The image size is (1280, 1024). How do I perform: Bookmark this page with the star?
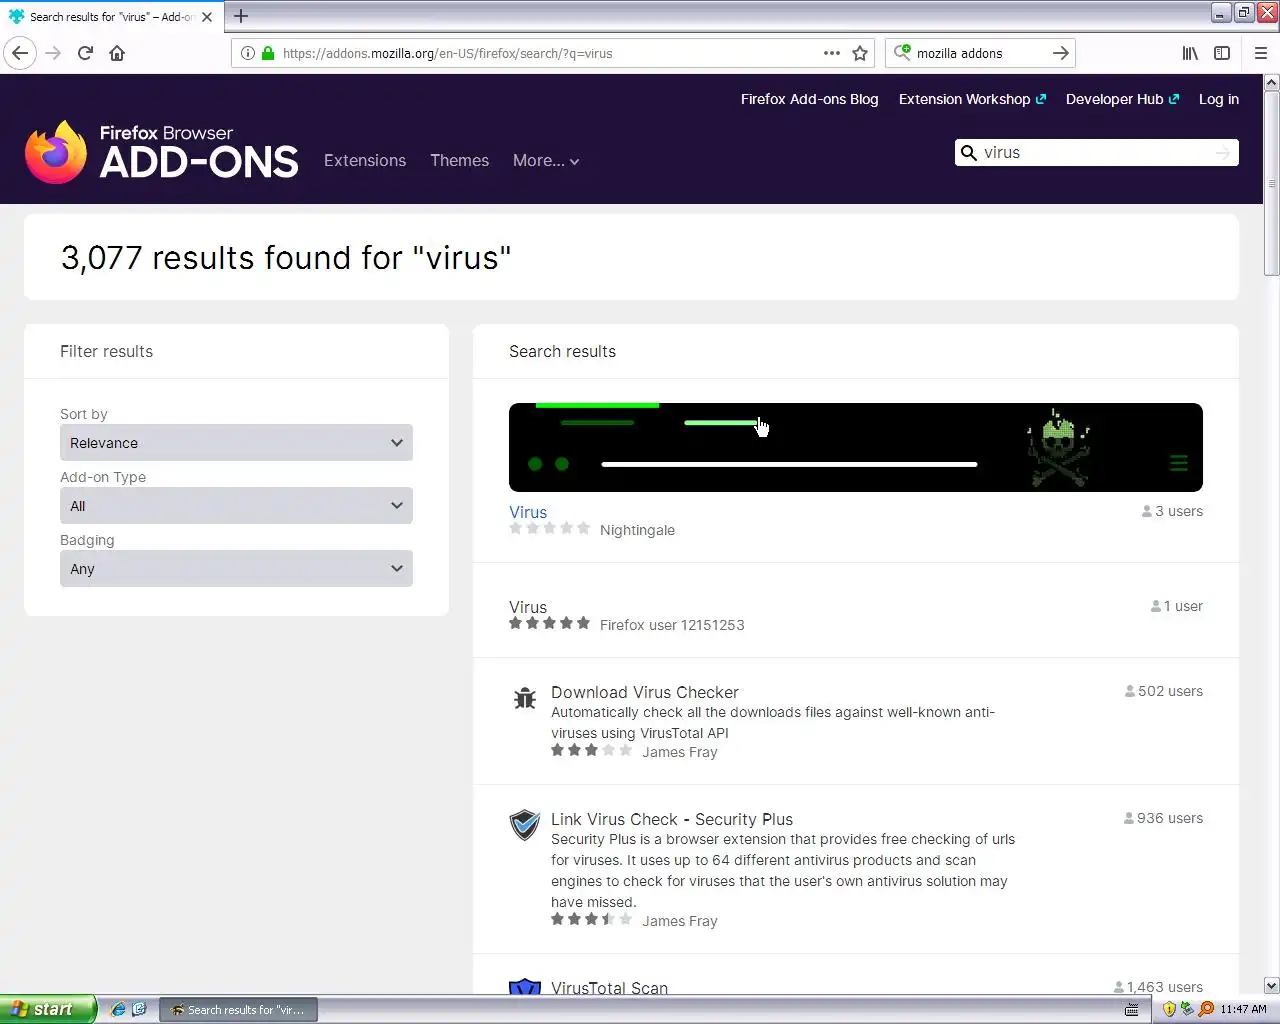point(860,53)
